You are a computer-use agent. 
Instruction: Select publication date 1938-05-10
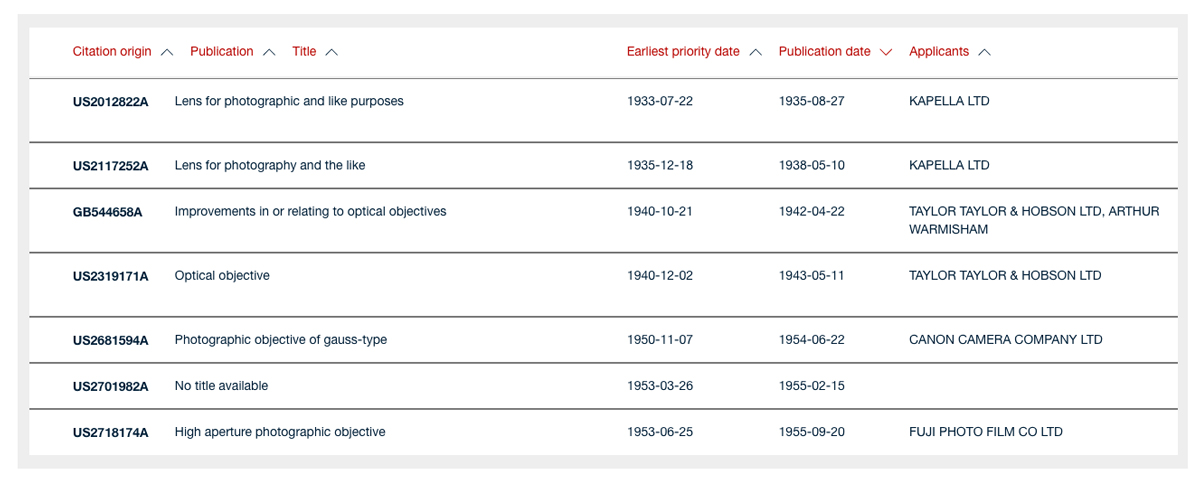[x=812, y=165]
